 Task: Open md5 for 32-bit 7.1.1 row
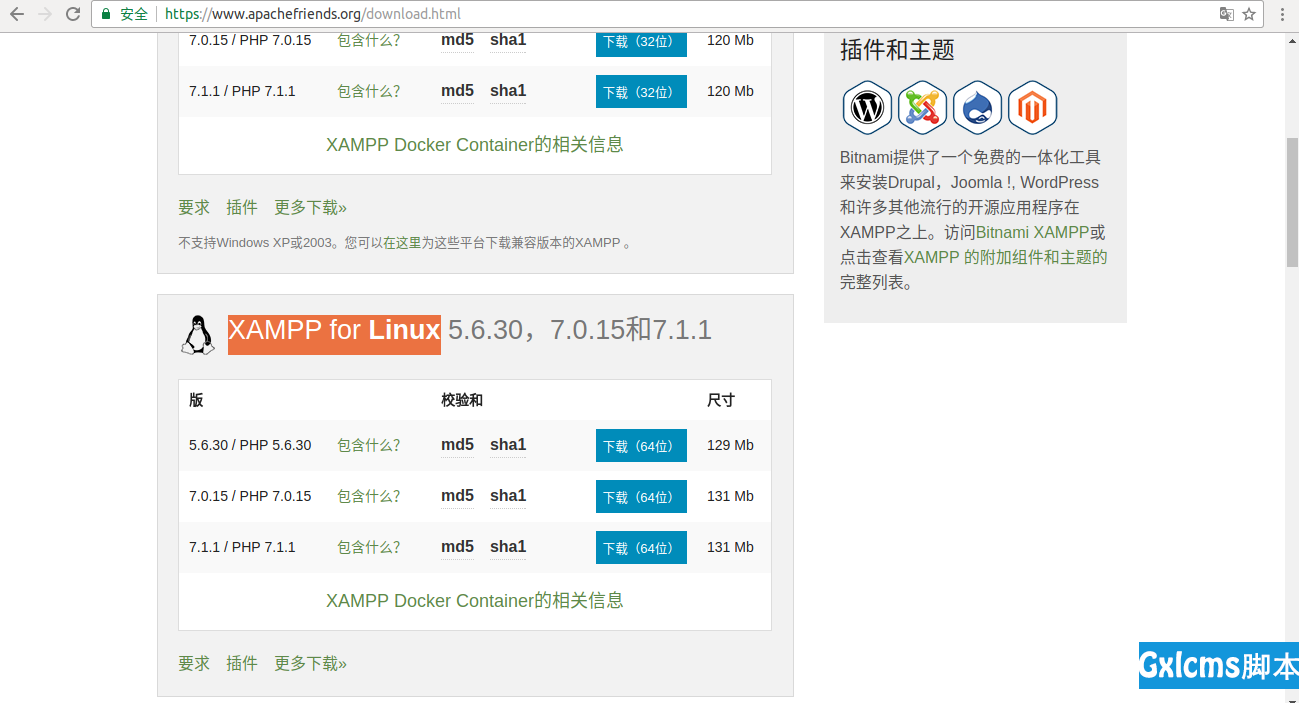[457, 91]
